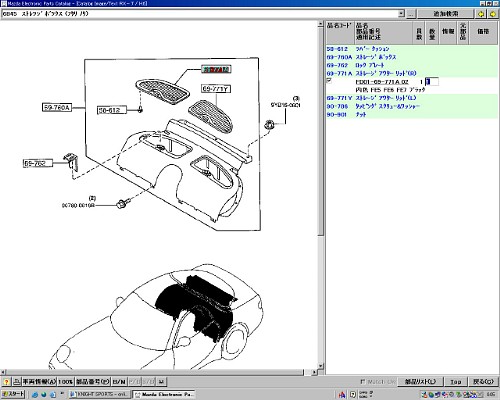Click the 69-760A callout label in diagram

click(x=57, y=108)
